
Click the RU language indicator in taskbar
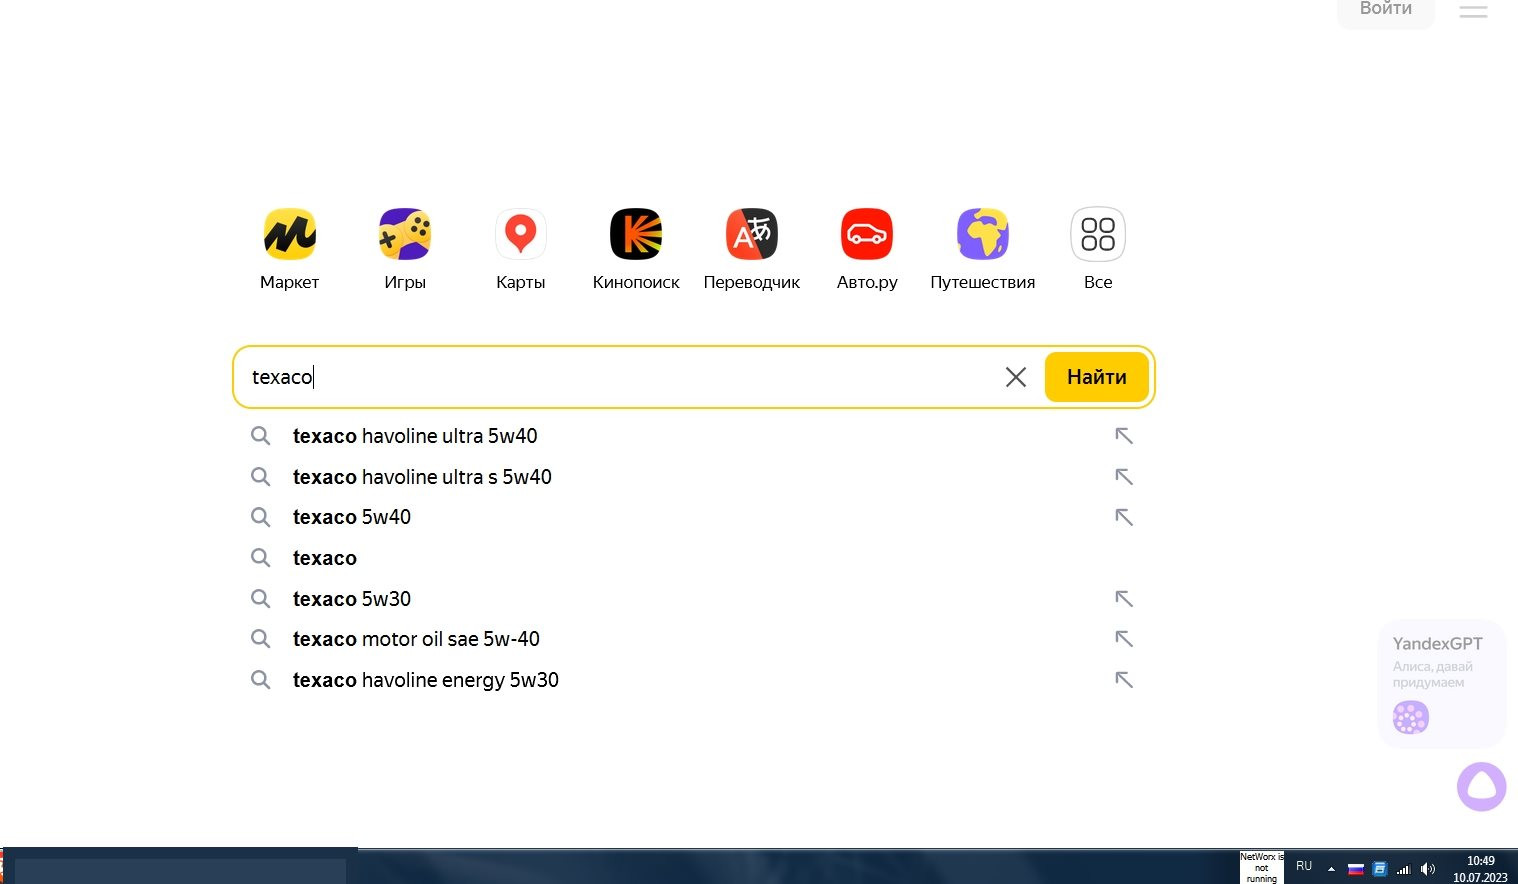pos(1304,866)
